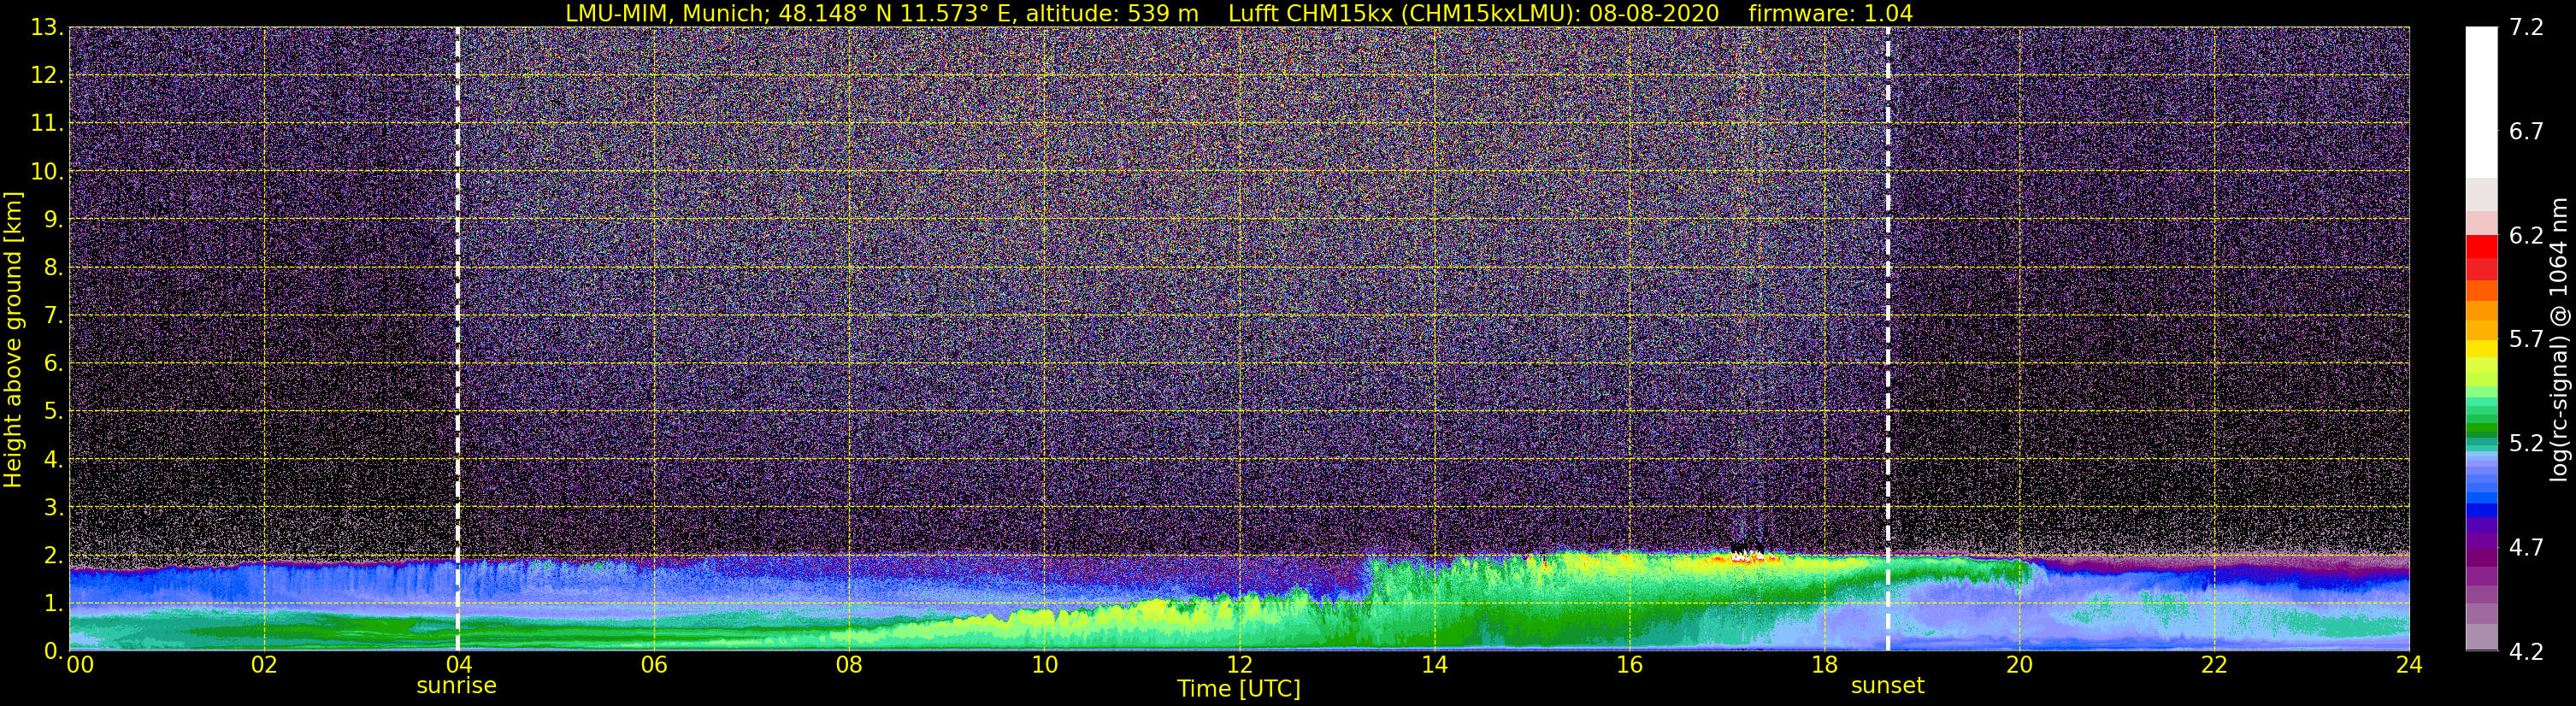
Task: Click the '22' time tick label
Action: tap(2214, 665)
